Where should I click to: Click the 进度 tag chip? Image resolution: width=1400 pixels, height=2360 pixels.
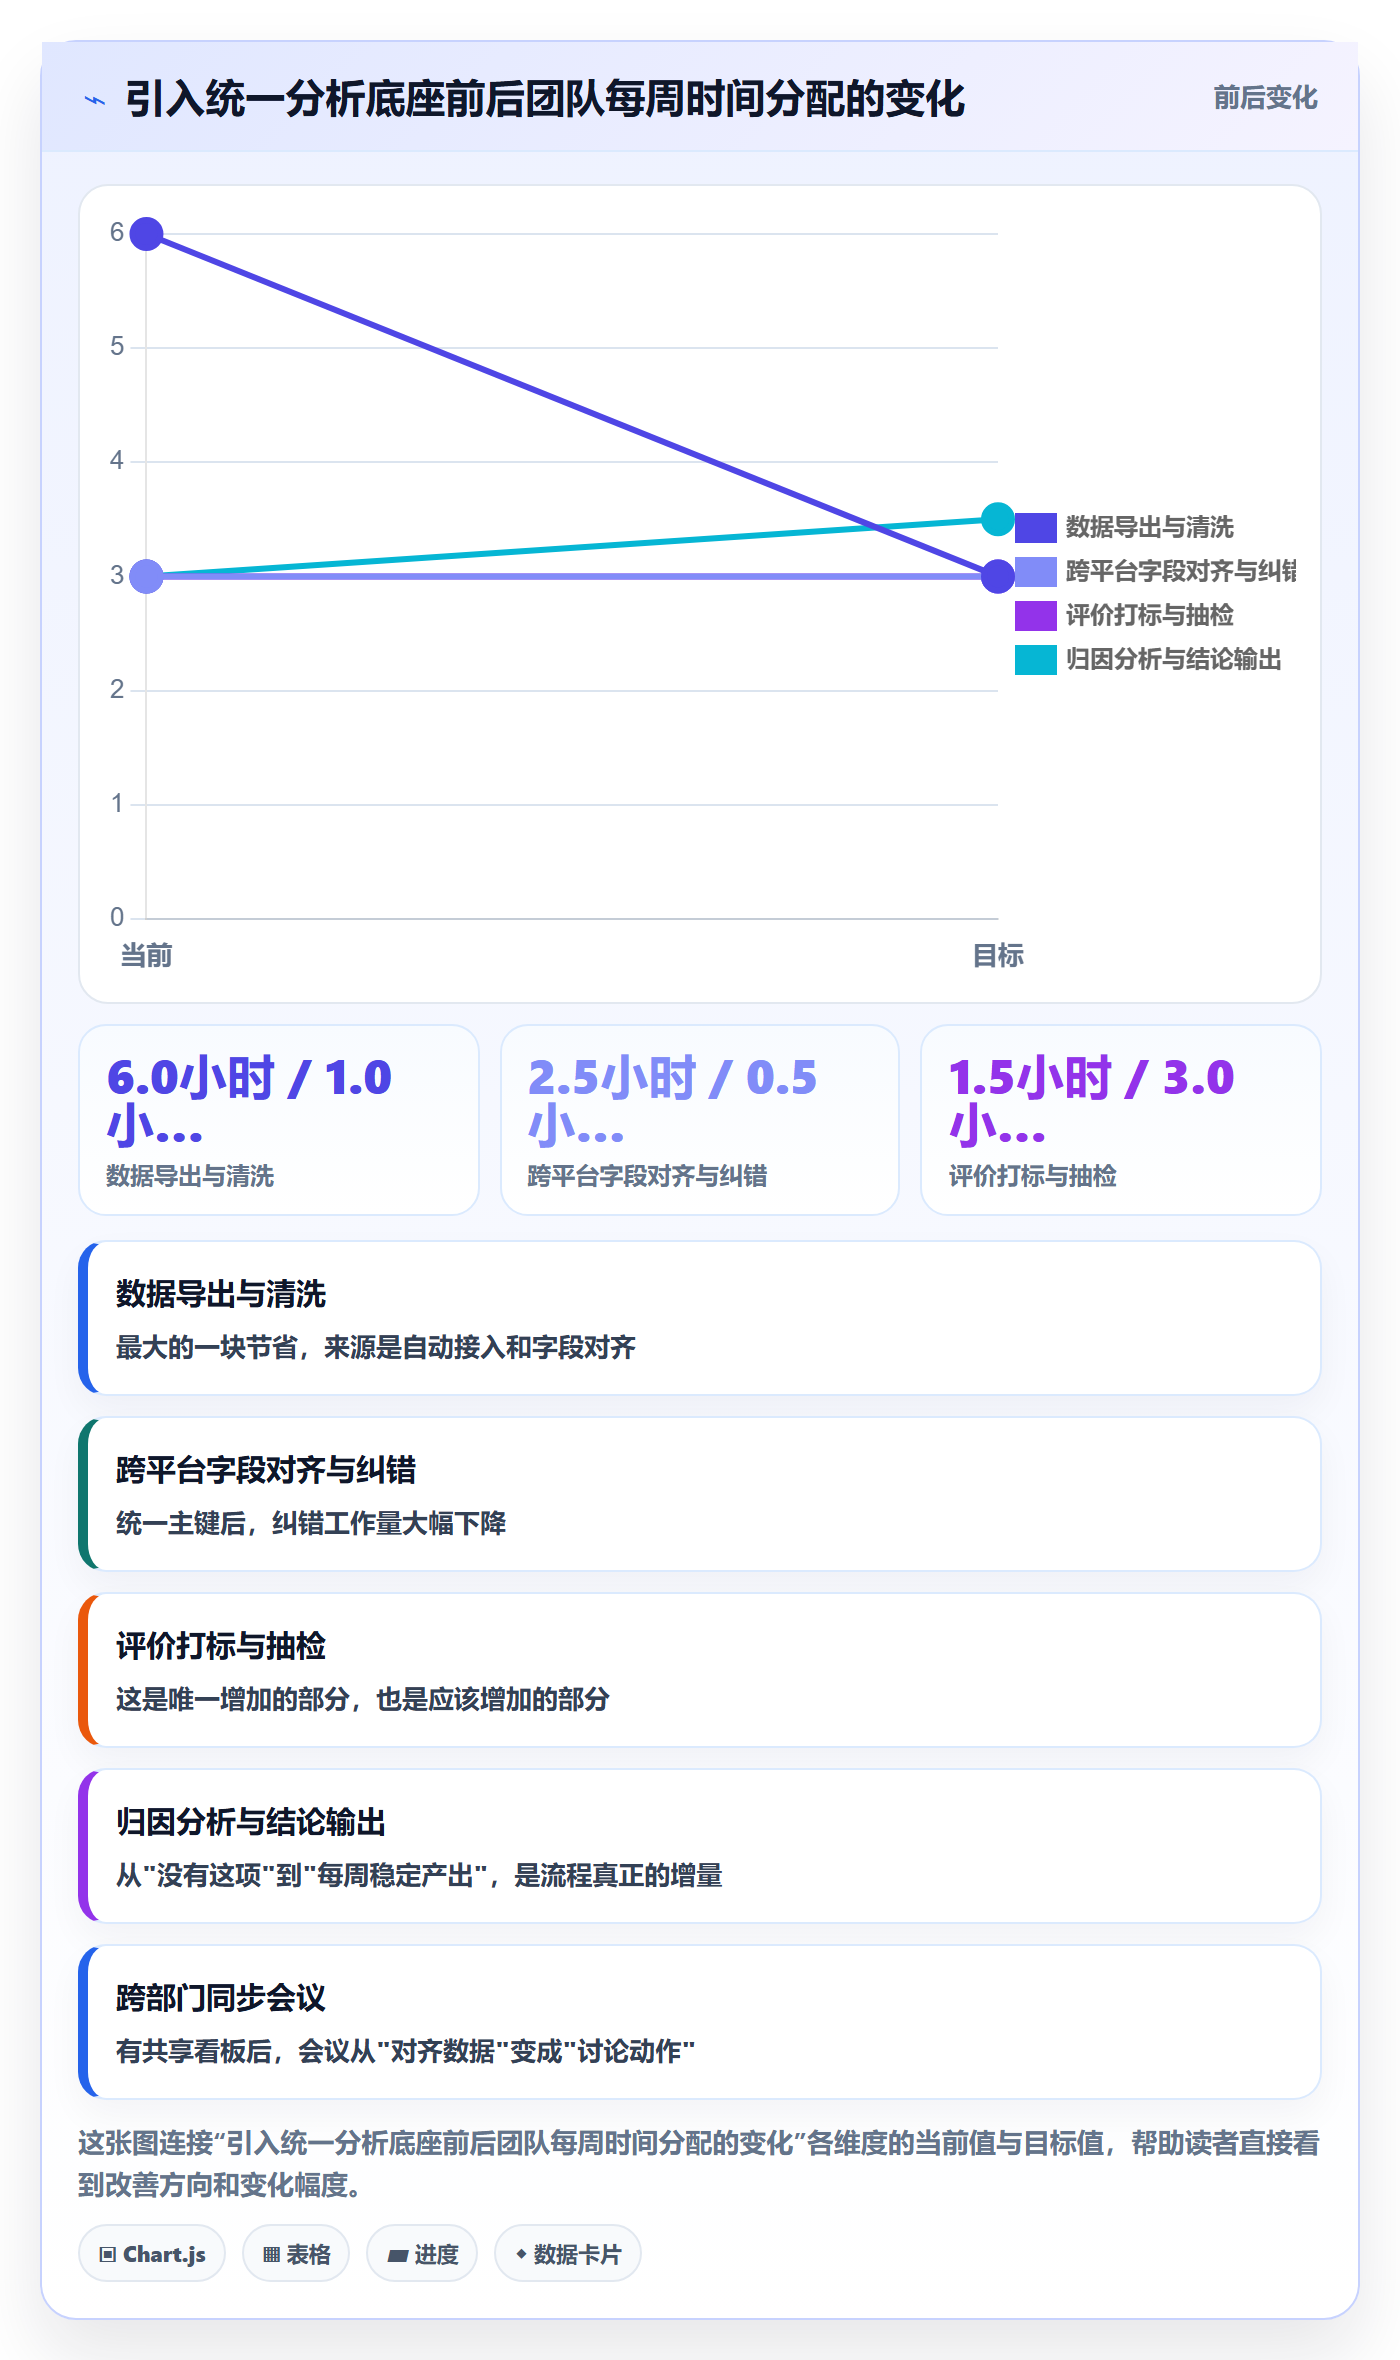[x=422, y=2254]
